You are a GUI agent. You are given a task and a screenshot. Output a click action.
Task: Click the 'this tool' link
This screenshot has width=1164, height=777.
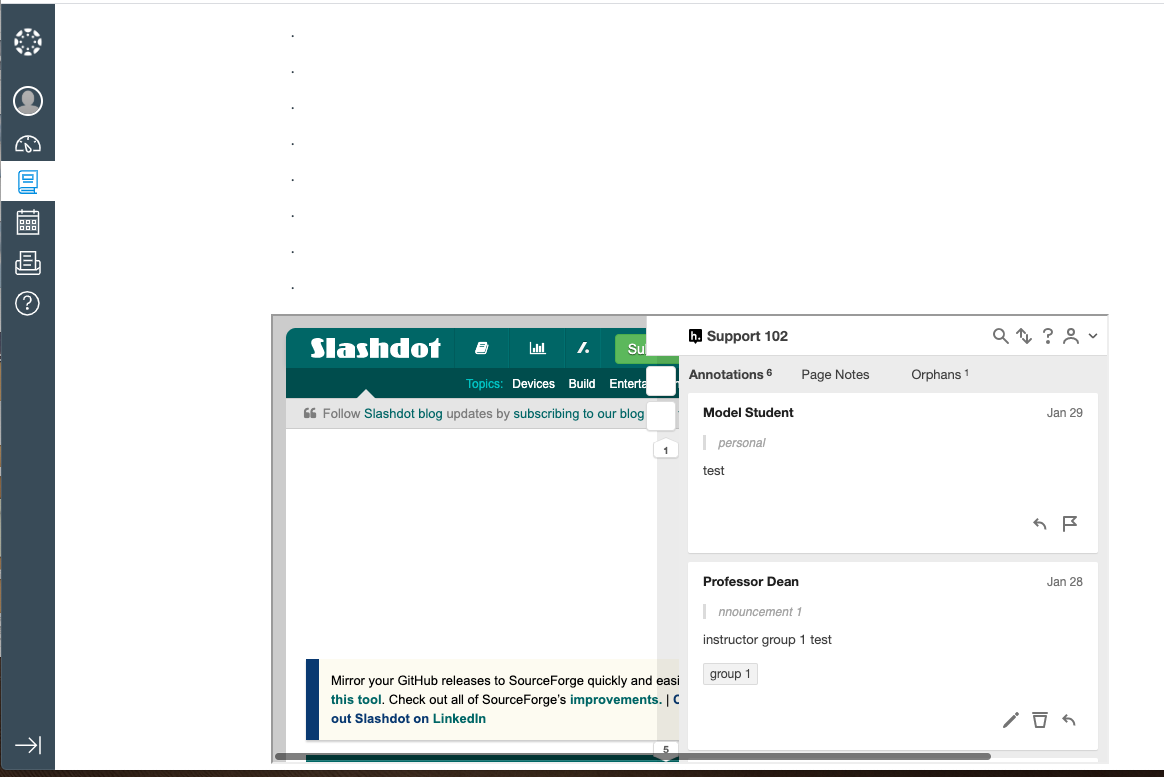(x=356, y=700)
